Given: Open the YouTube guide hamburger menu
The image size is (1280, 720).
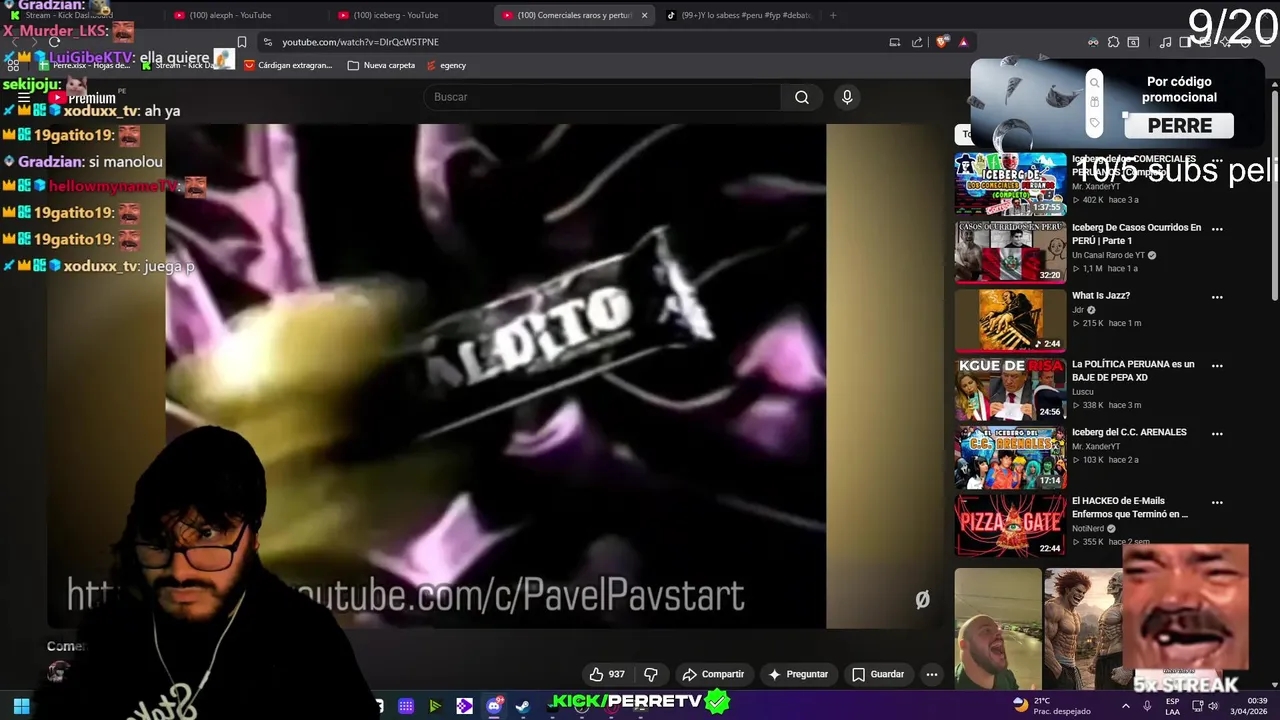Looking at the screenshot, I should point(23,98).
